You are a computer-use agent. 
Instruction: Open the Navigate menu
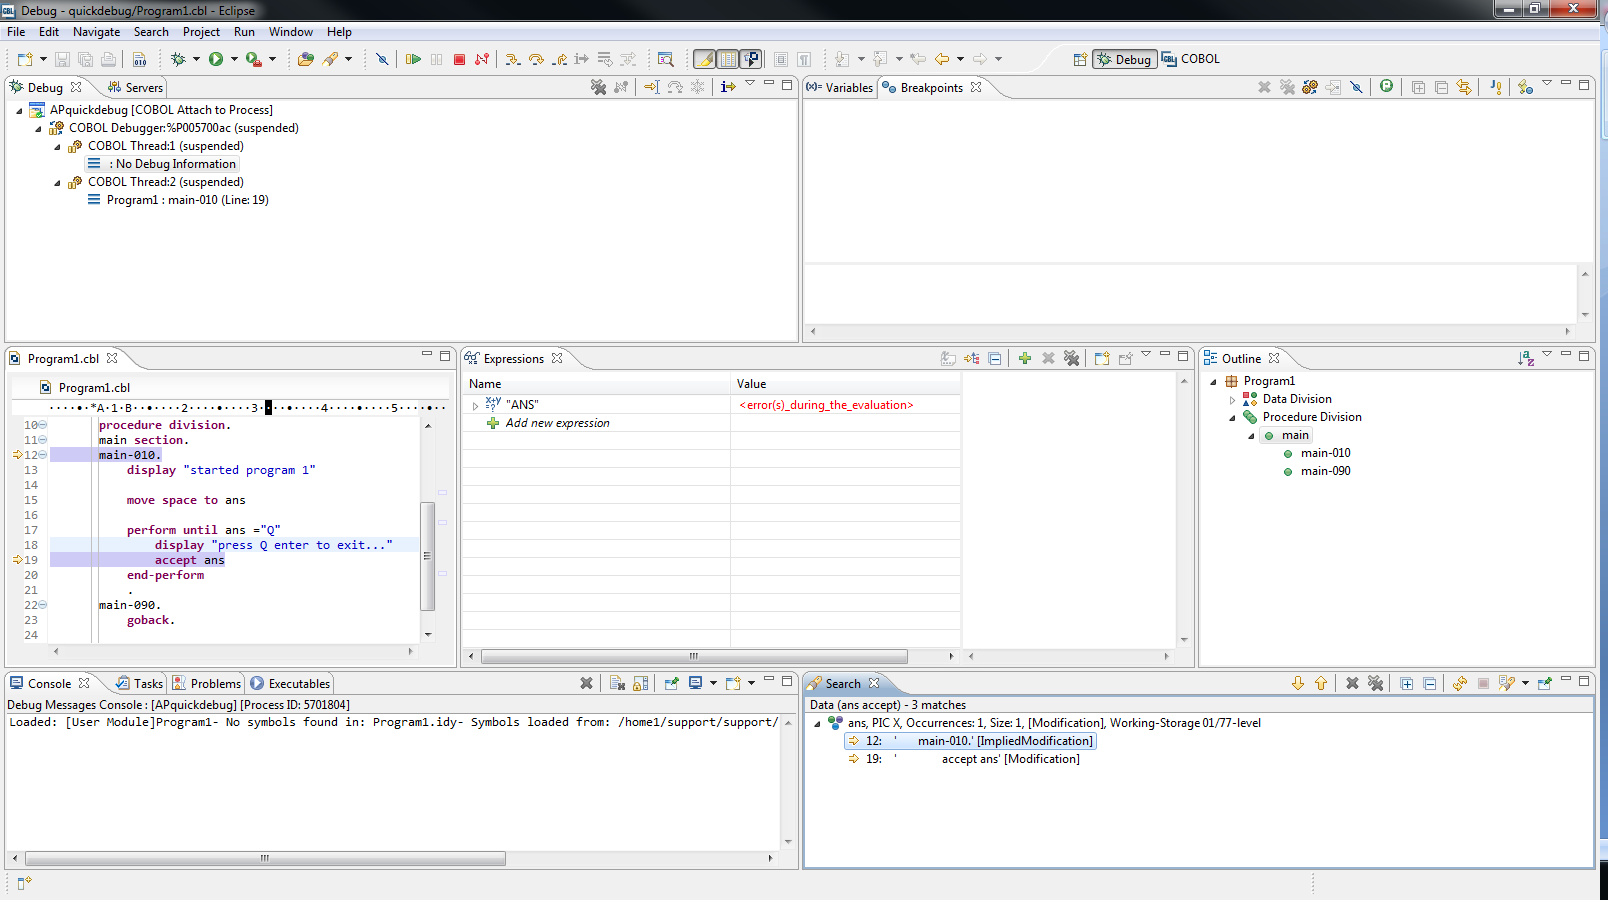click(96, 32)
